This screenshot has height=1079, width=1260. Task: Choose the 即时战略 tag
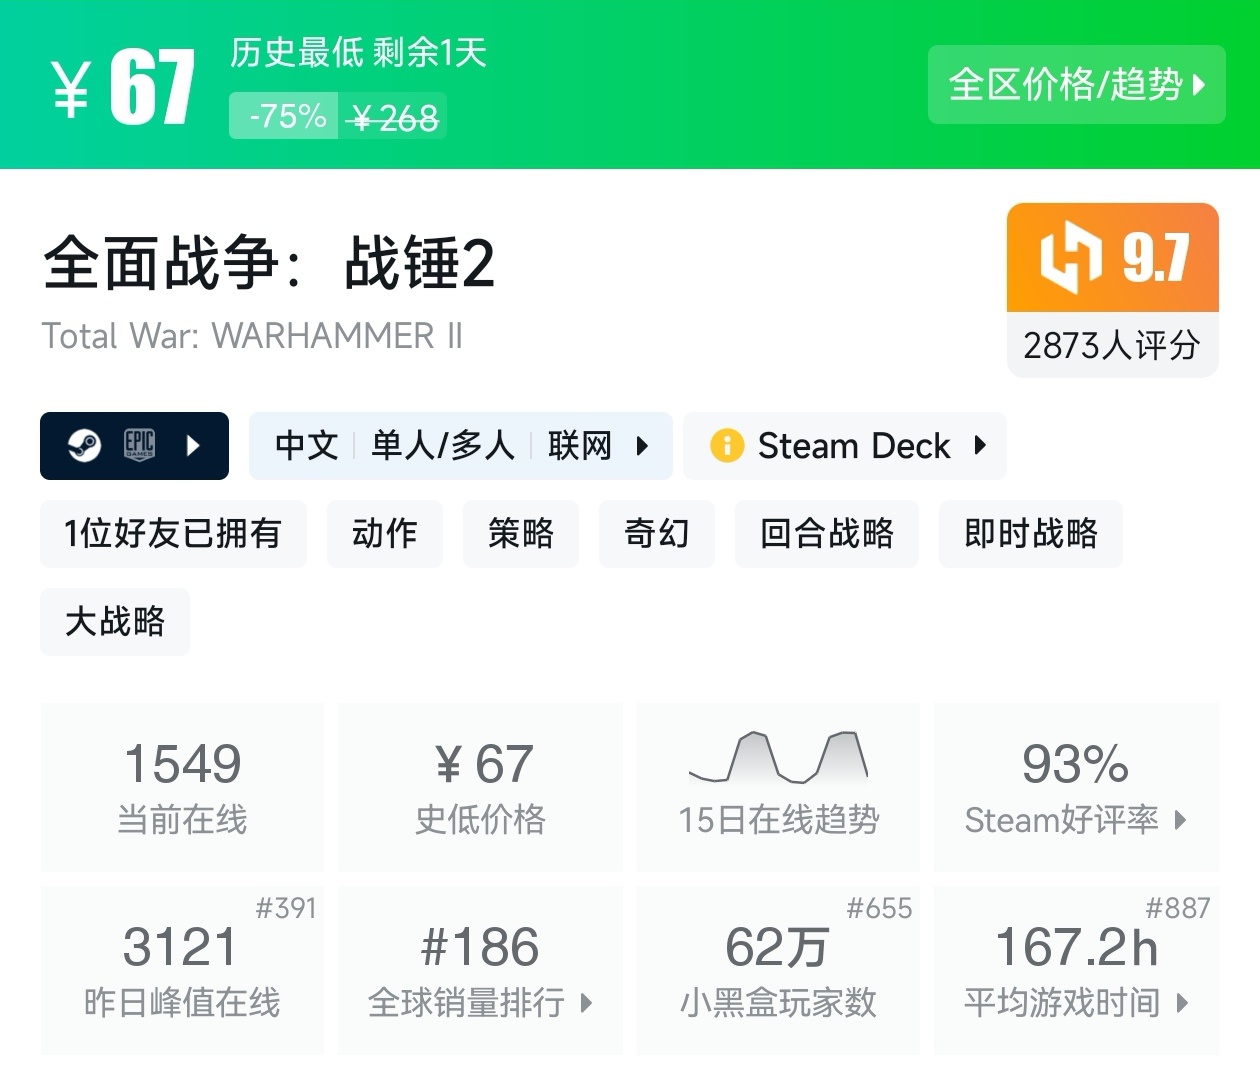pyautogui.click(x=1030, y=533)
